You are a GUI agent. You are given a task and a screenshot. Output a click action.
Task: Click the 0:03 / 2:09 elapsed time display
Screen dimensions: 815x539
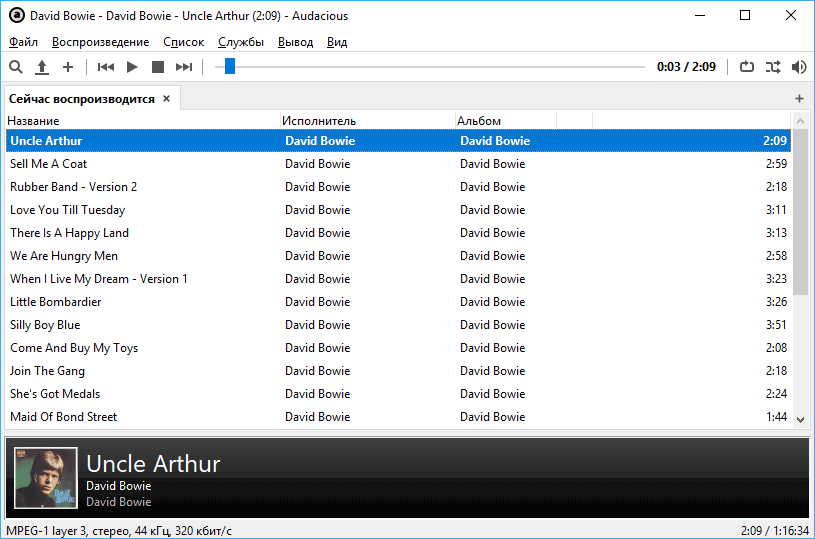click(x=686, y=67)
